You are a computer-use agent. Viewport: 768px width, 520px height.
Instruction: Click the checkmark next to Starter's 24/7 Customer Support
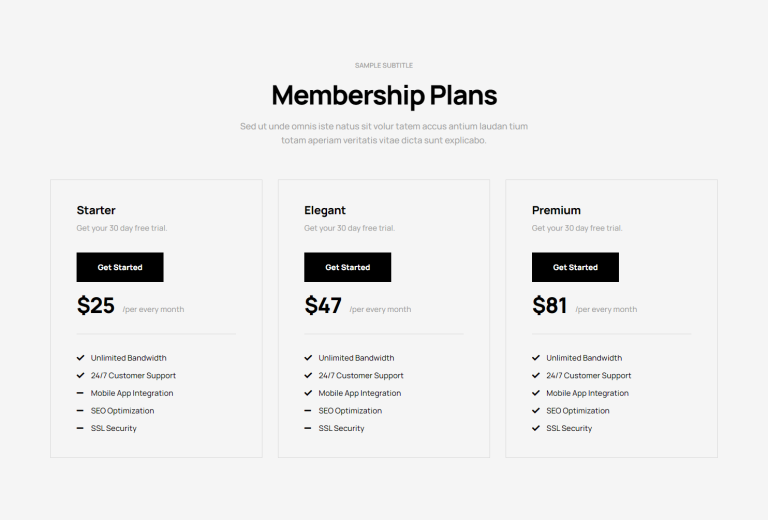pyautogui.click(x=80, y=376)
